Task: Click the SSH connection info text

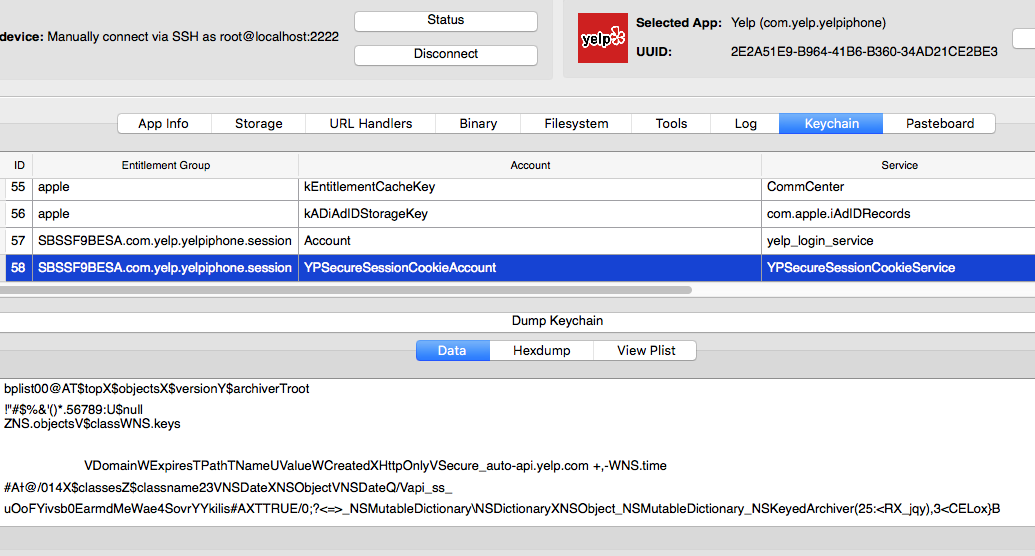Action: (x=193, y=37)
